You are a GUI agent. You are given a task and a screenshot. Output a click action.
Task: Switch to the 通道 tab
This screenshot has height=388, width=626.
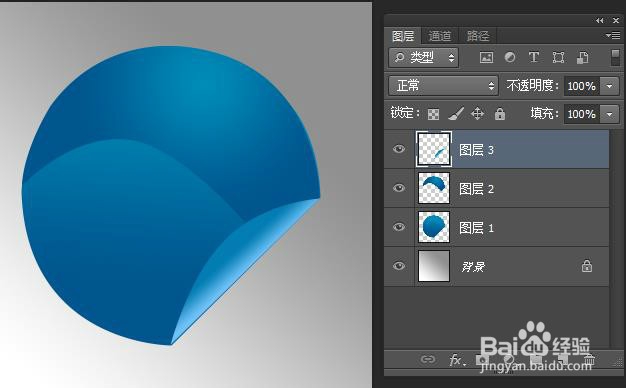pyautogui.click(x=440, y=36)
